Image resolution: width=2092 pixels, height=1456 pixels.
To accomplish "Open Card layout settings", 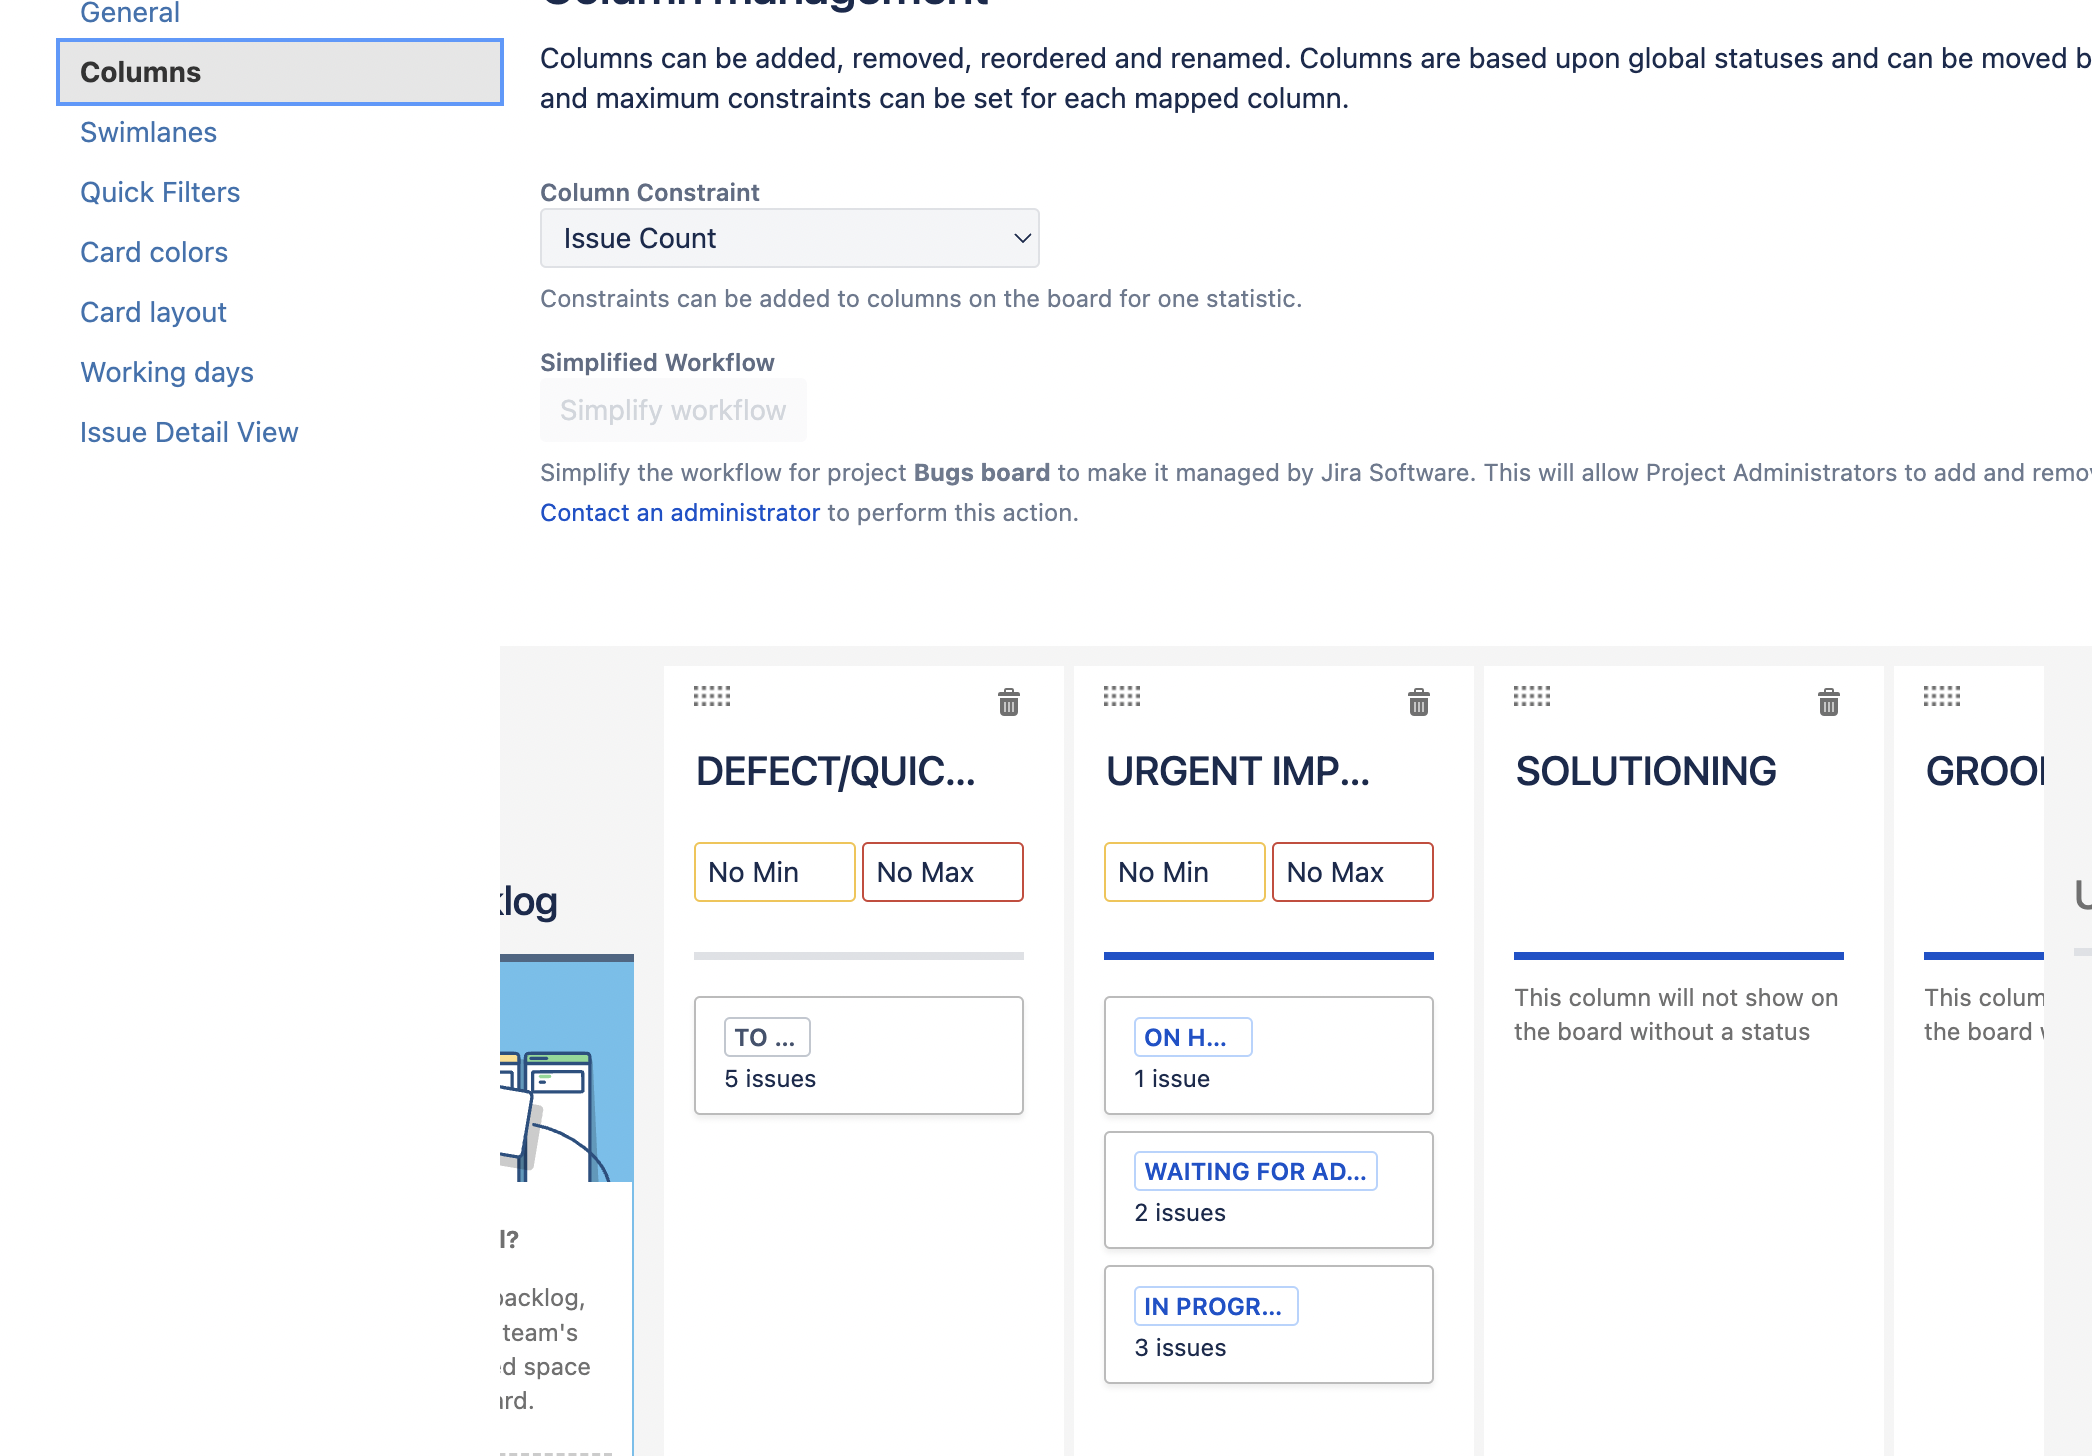I will click(153, 312).
